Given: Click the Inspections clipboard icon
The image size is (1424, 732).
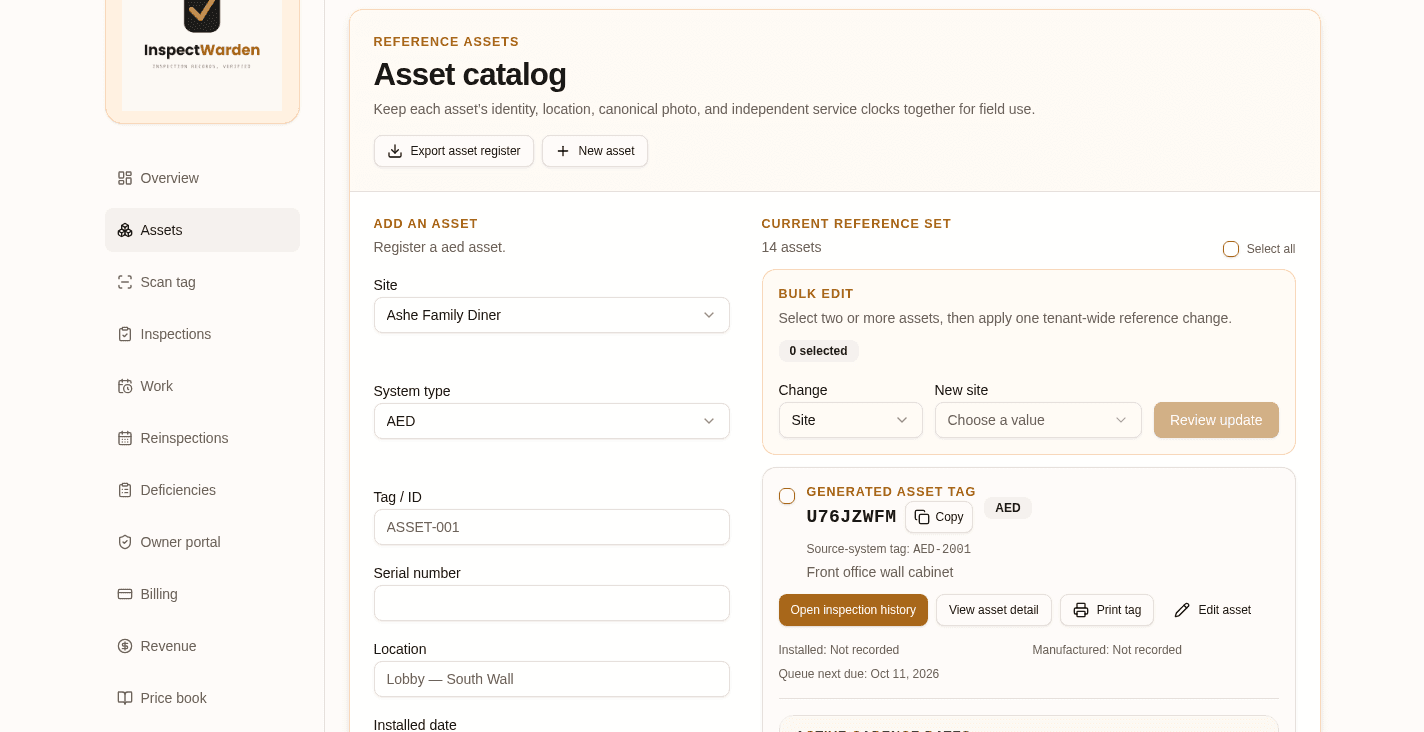Looking at the screenshot, I should 125,334.
